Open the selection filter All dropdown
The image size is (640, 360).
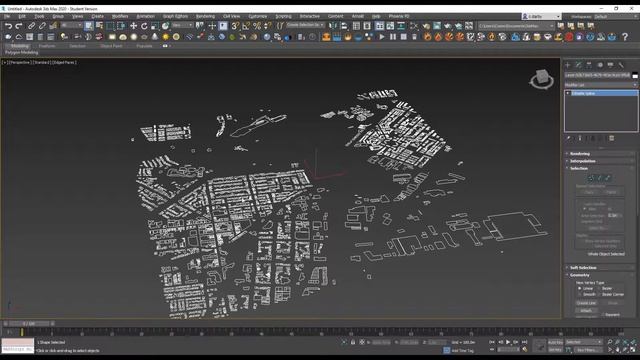click(72, 25)
